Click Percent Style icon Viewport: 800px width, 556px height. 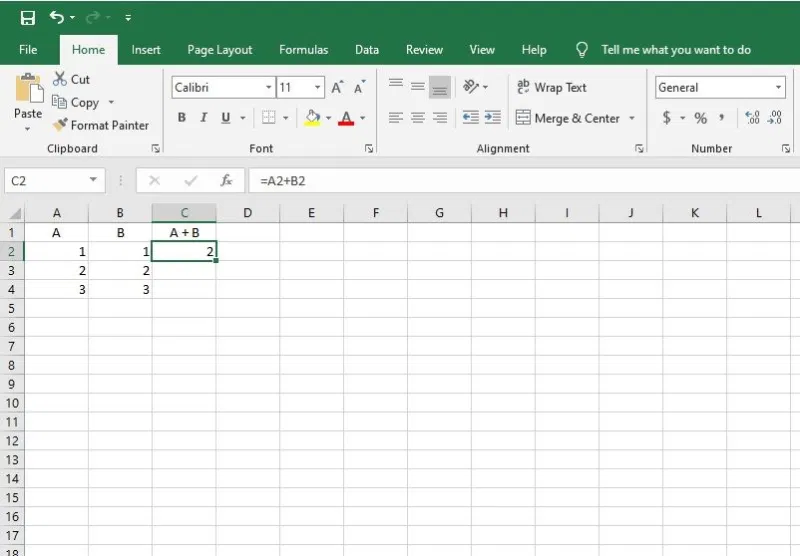(x=701, y=118)
